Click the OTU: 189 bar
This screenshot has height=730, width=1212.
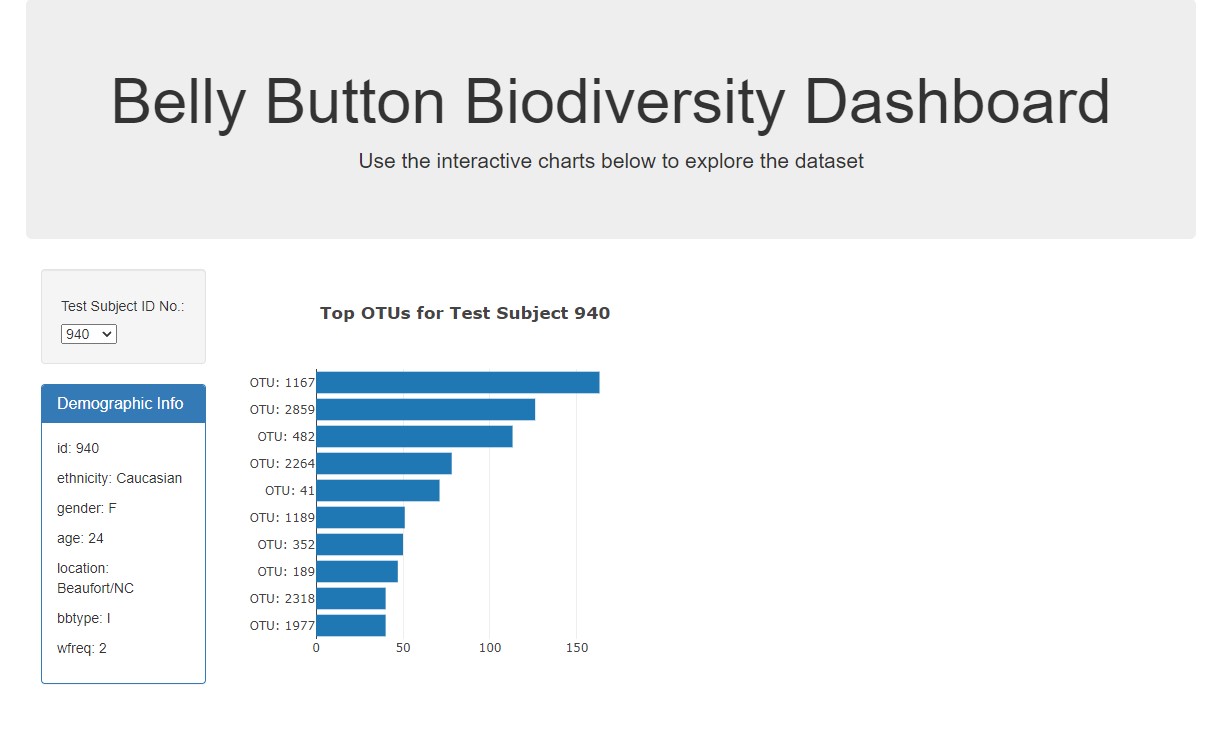point(357,571)
